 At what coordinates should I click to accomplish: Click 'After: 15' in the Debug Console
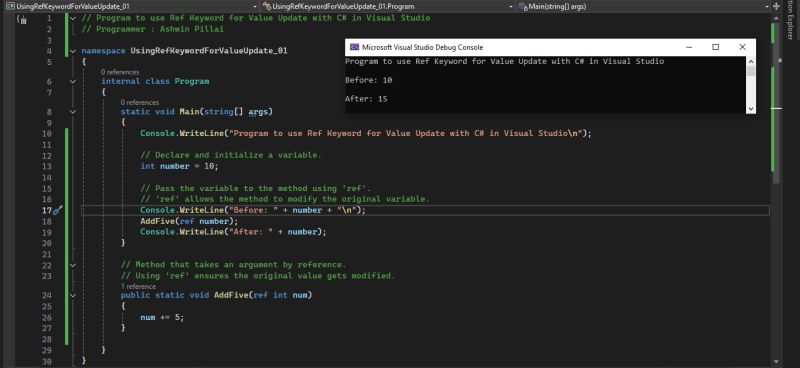366,99
